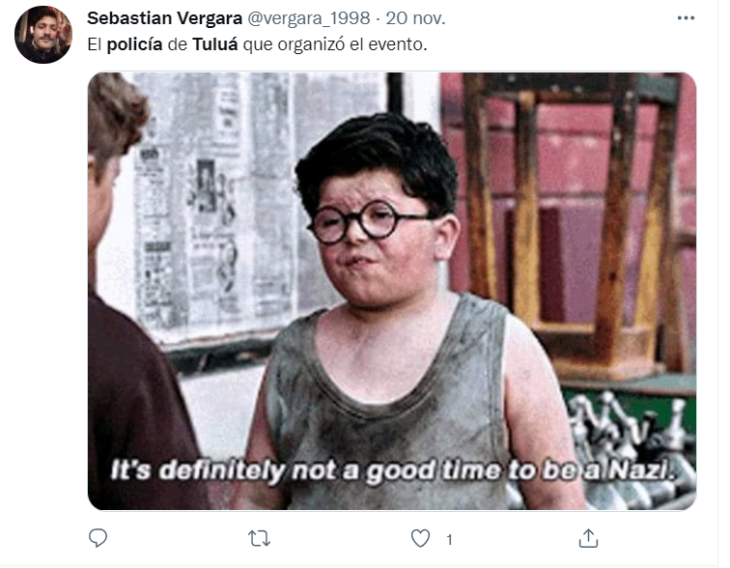The height and width of the screenshot is (568, 730).
Task: Click the tweet text about organizó el evento
Action: 257,45
